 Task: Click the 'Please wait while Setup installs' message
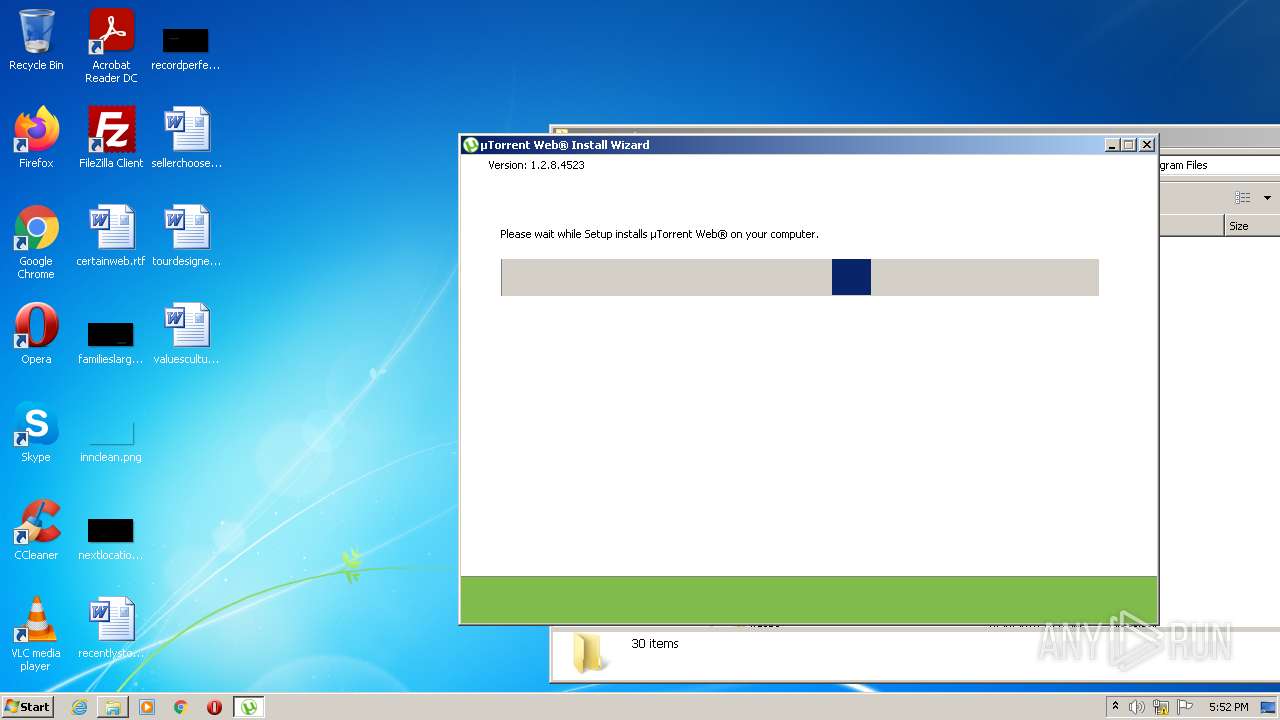(659, 234)
